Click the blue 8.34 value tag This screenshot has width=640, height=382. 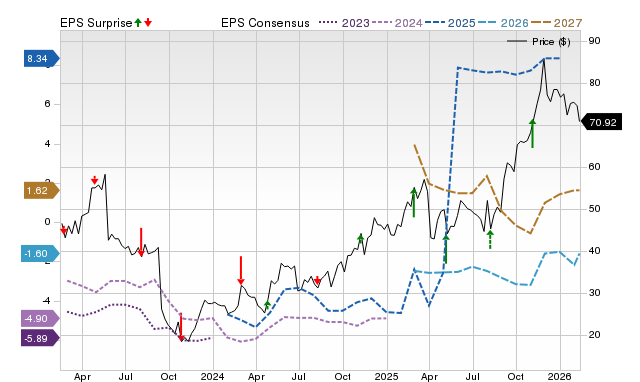pyautogui.click(x=42, y=59)
